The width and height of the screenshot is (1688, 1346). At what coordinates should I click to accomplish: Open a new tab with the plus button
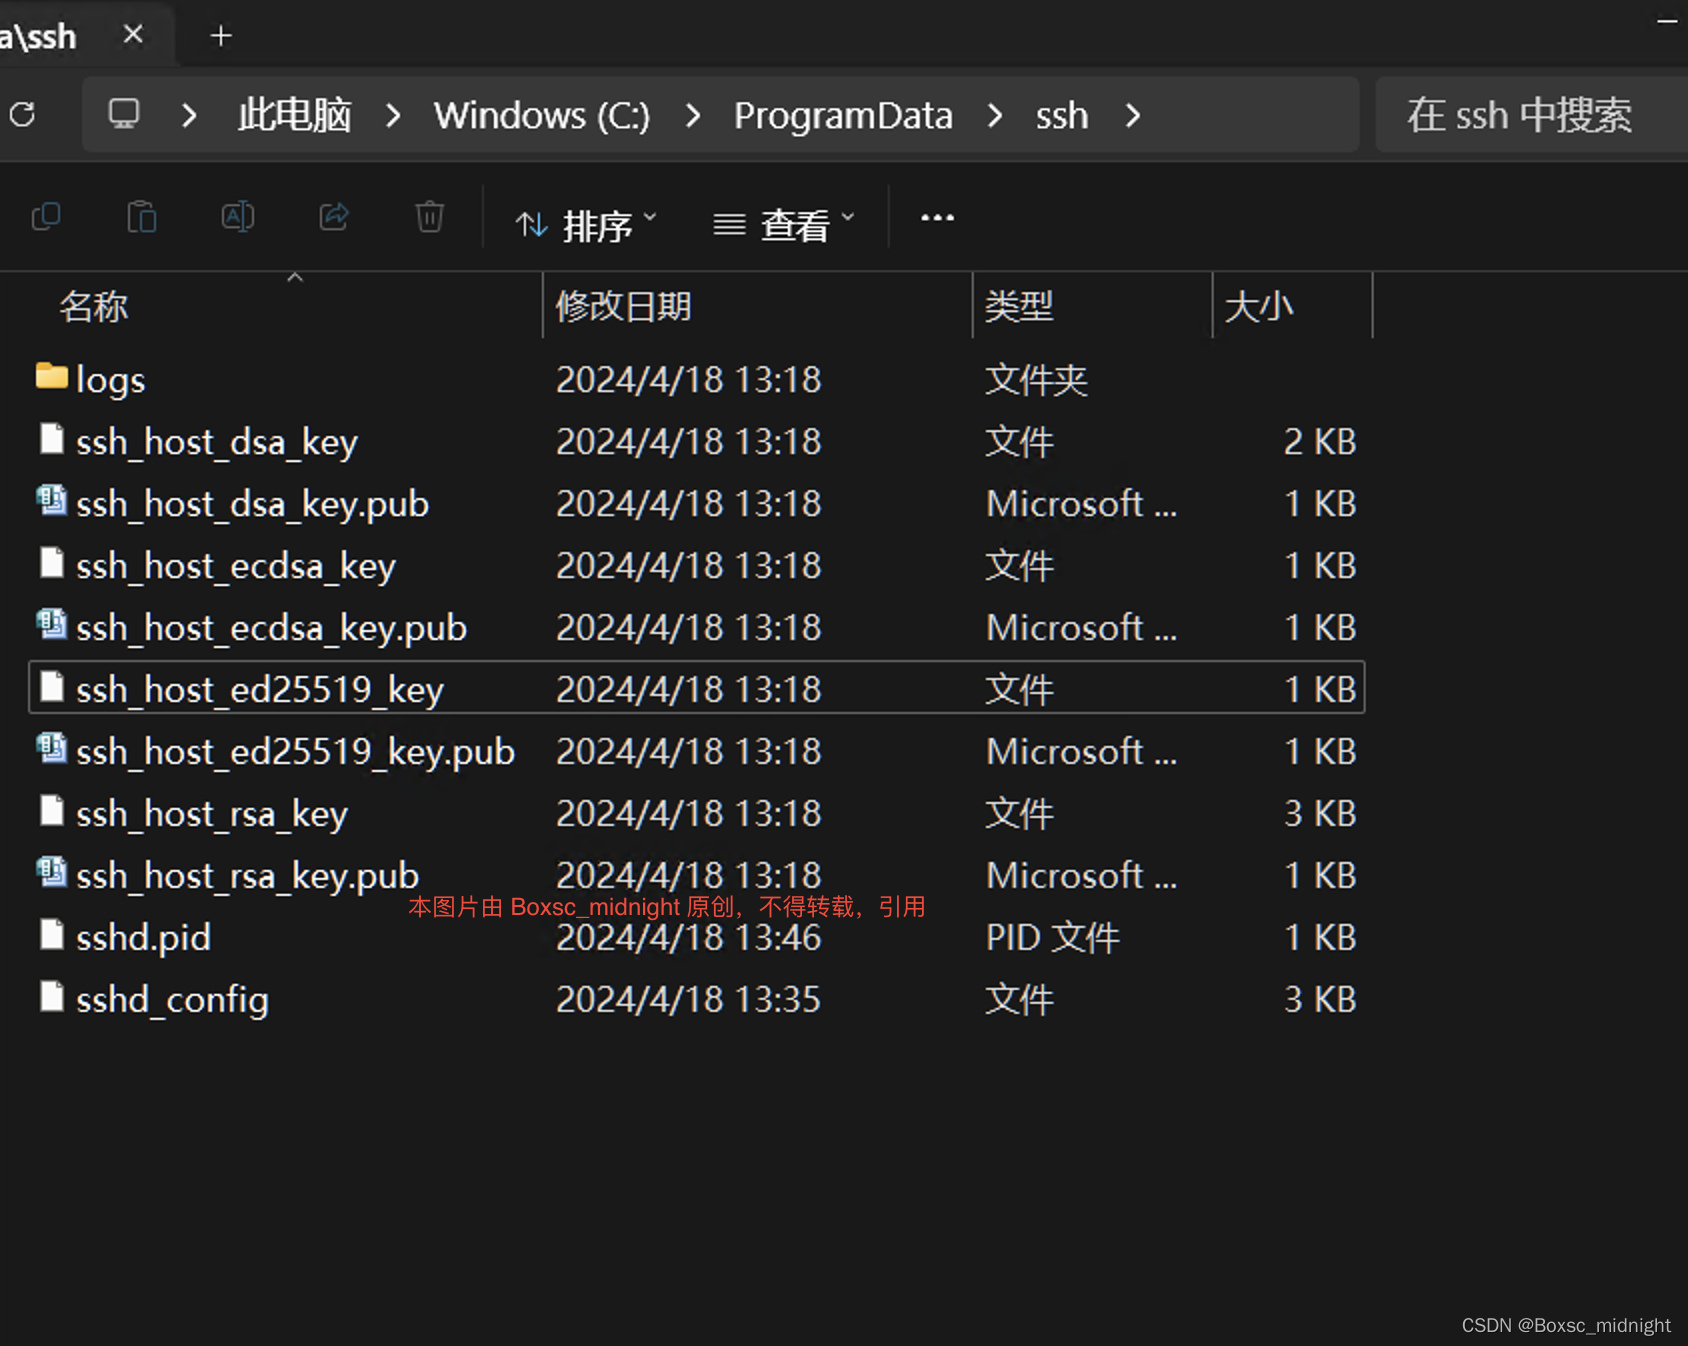pos(221,36)
